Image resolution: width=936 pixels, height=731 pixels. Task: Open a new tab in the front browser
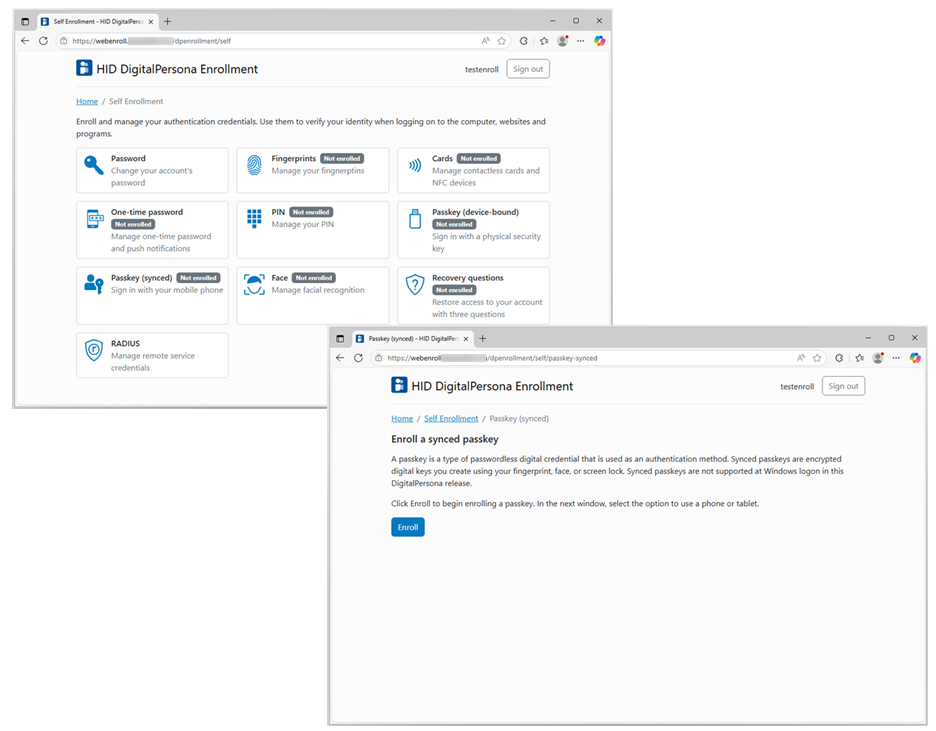pyautogui.click(x=483, y=339)
